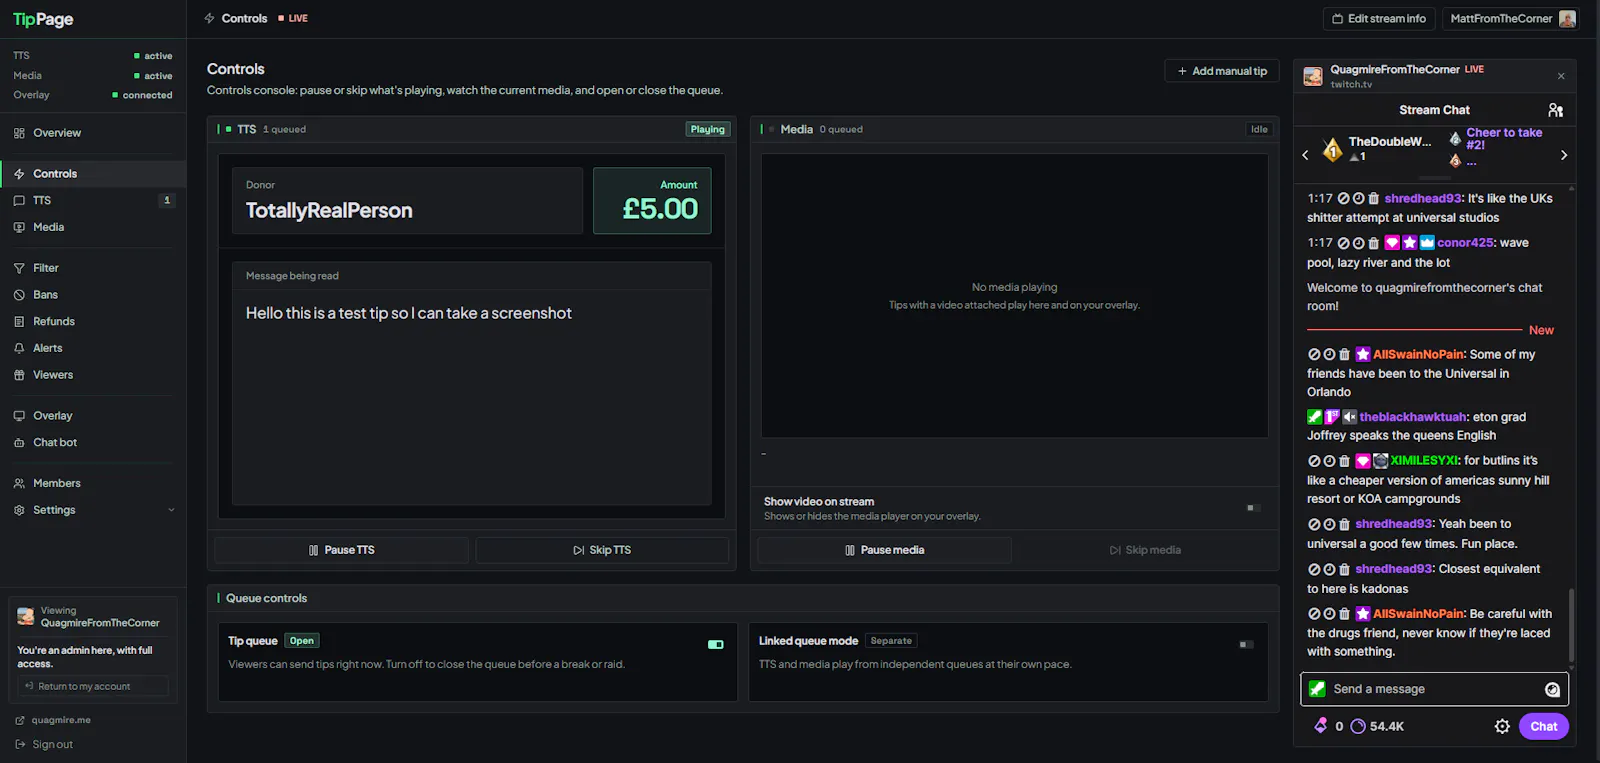Click TheDoubleW... top cheerer entry
This screenshot has height=763, width=1600.
coord(1376,149)
